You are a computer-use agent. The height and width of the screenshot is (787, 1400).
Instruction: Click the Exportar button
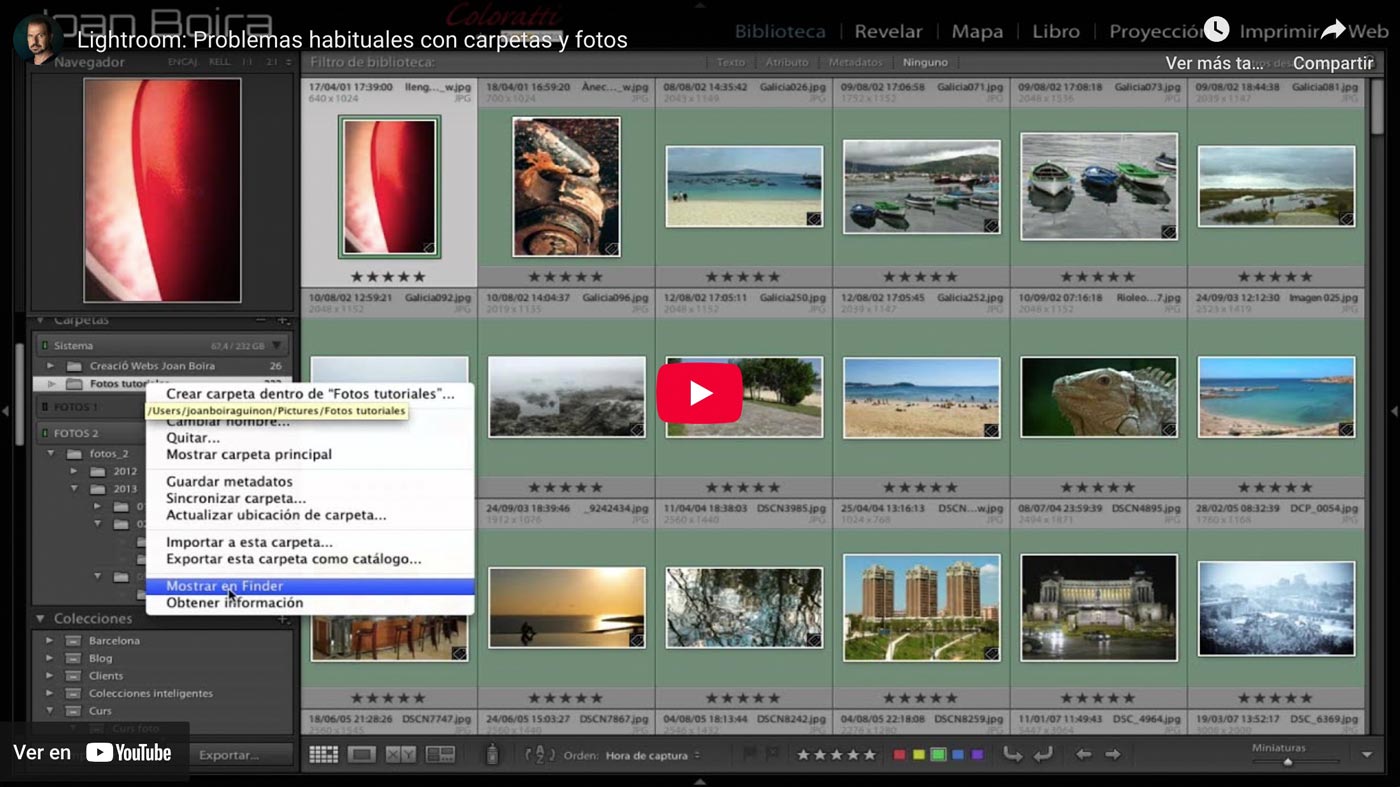click(228, 755)
